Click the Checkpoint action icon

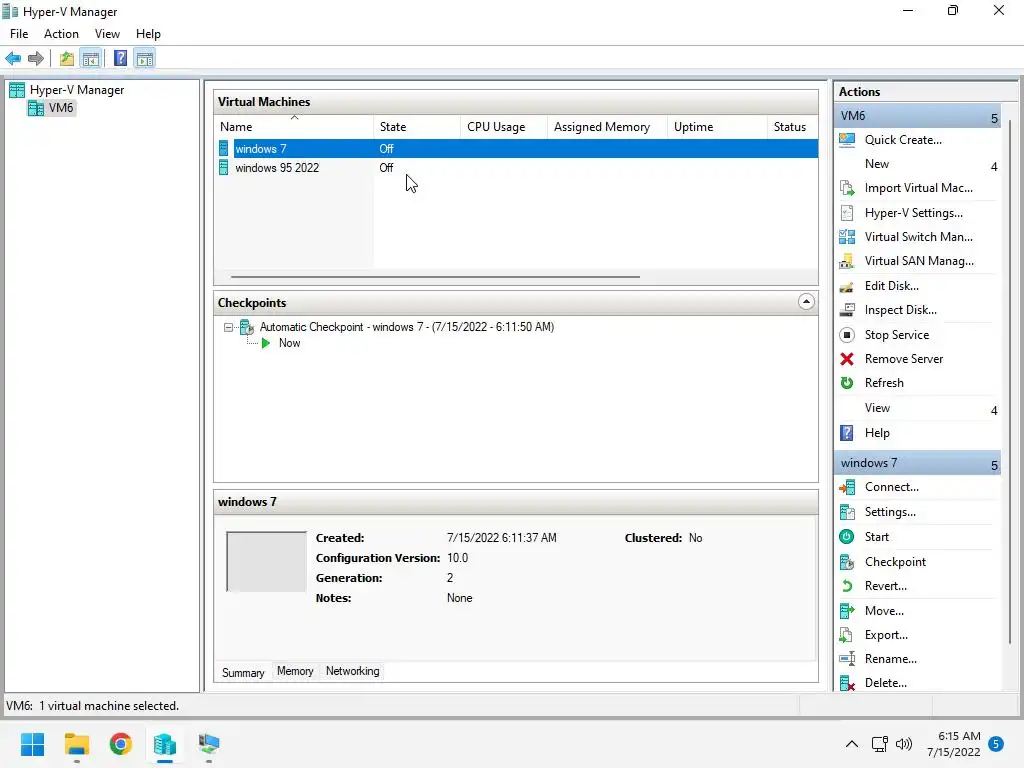(847, 562)
